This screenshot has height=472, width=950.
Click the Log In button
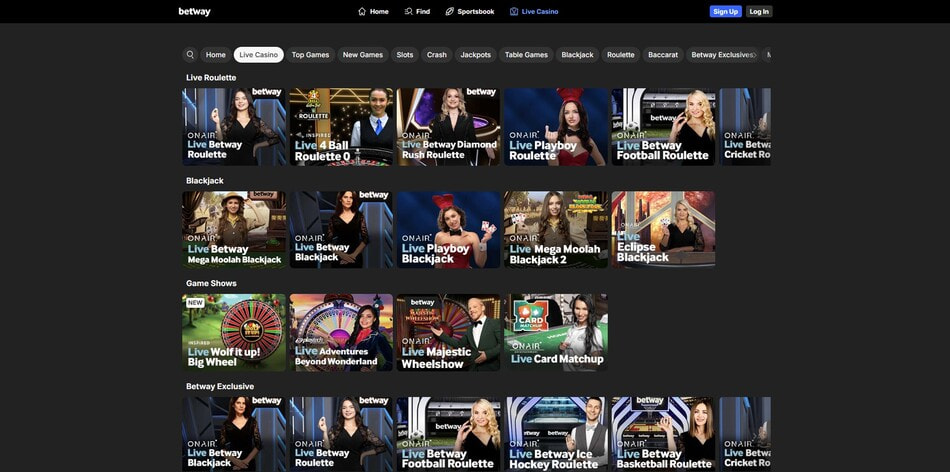coord(759,12)
